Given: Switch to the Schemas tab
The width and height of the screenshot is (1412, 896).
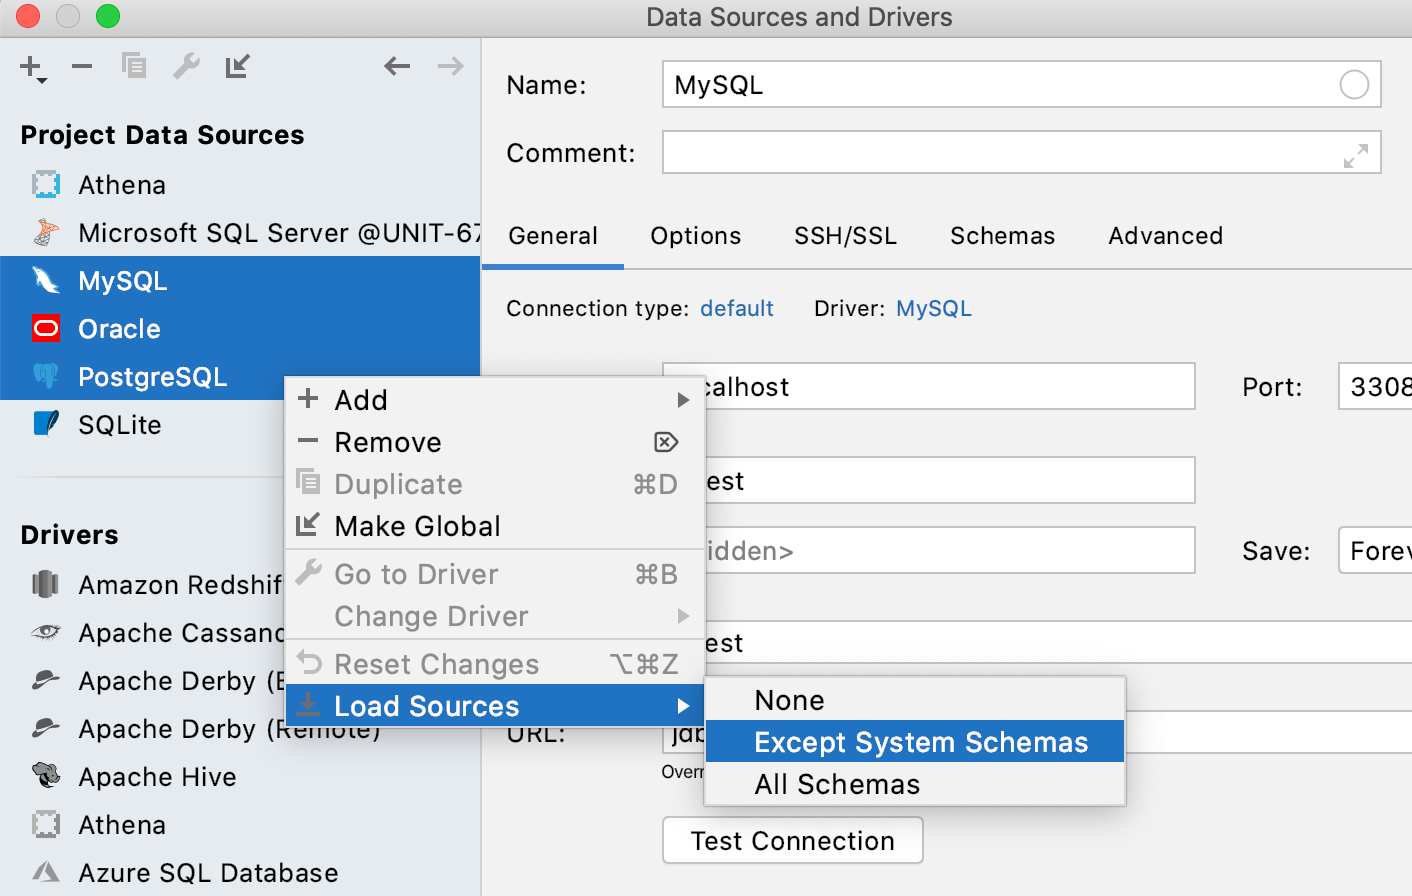Looking at the screenshot, I should tap(1002, 236).
